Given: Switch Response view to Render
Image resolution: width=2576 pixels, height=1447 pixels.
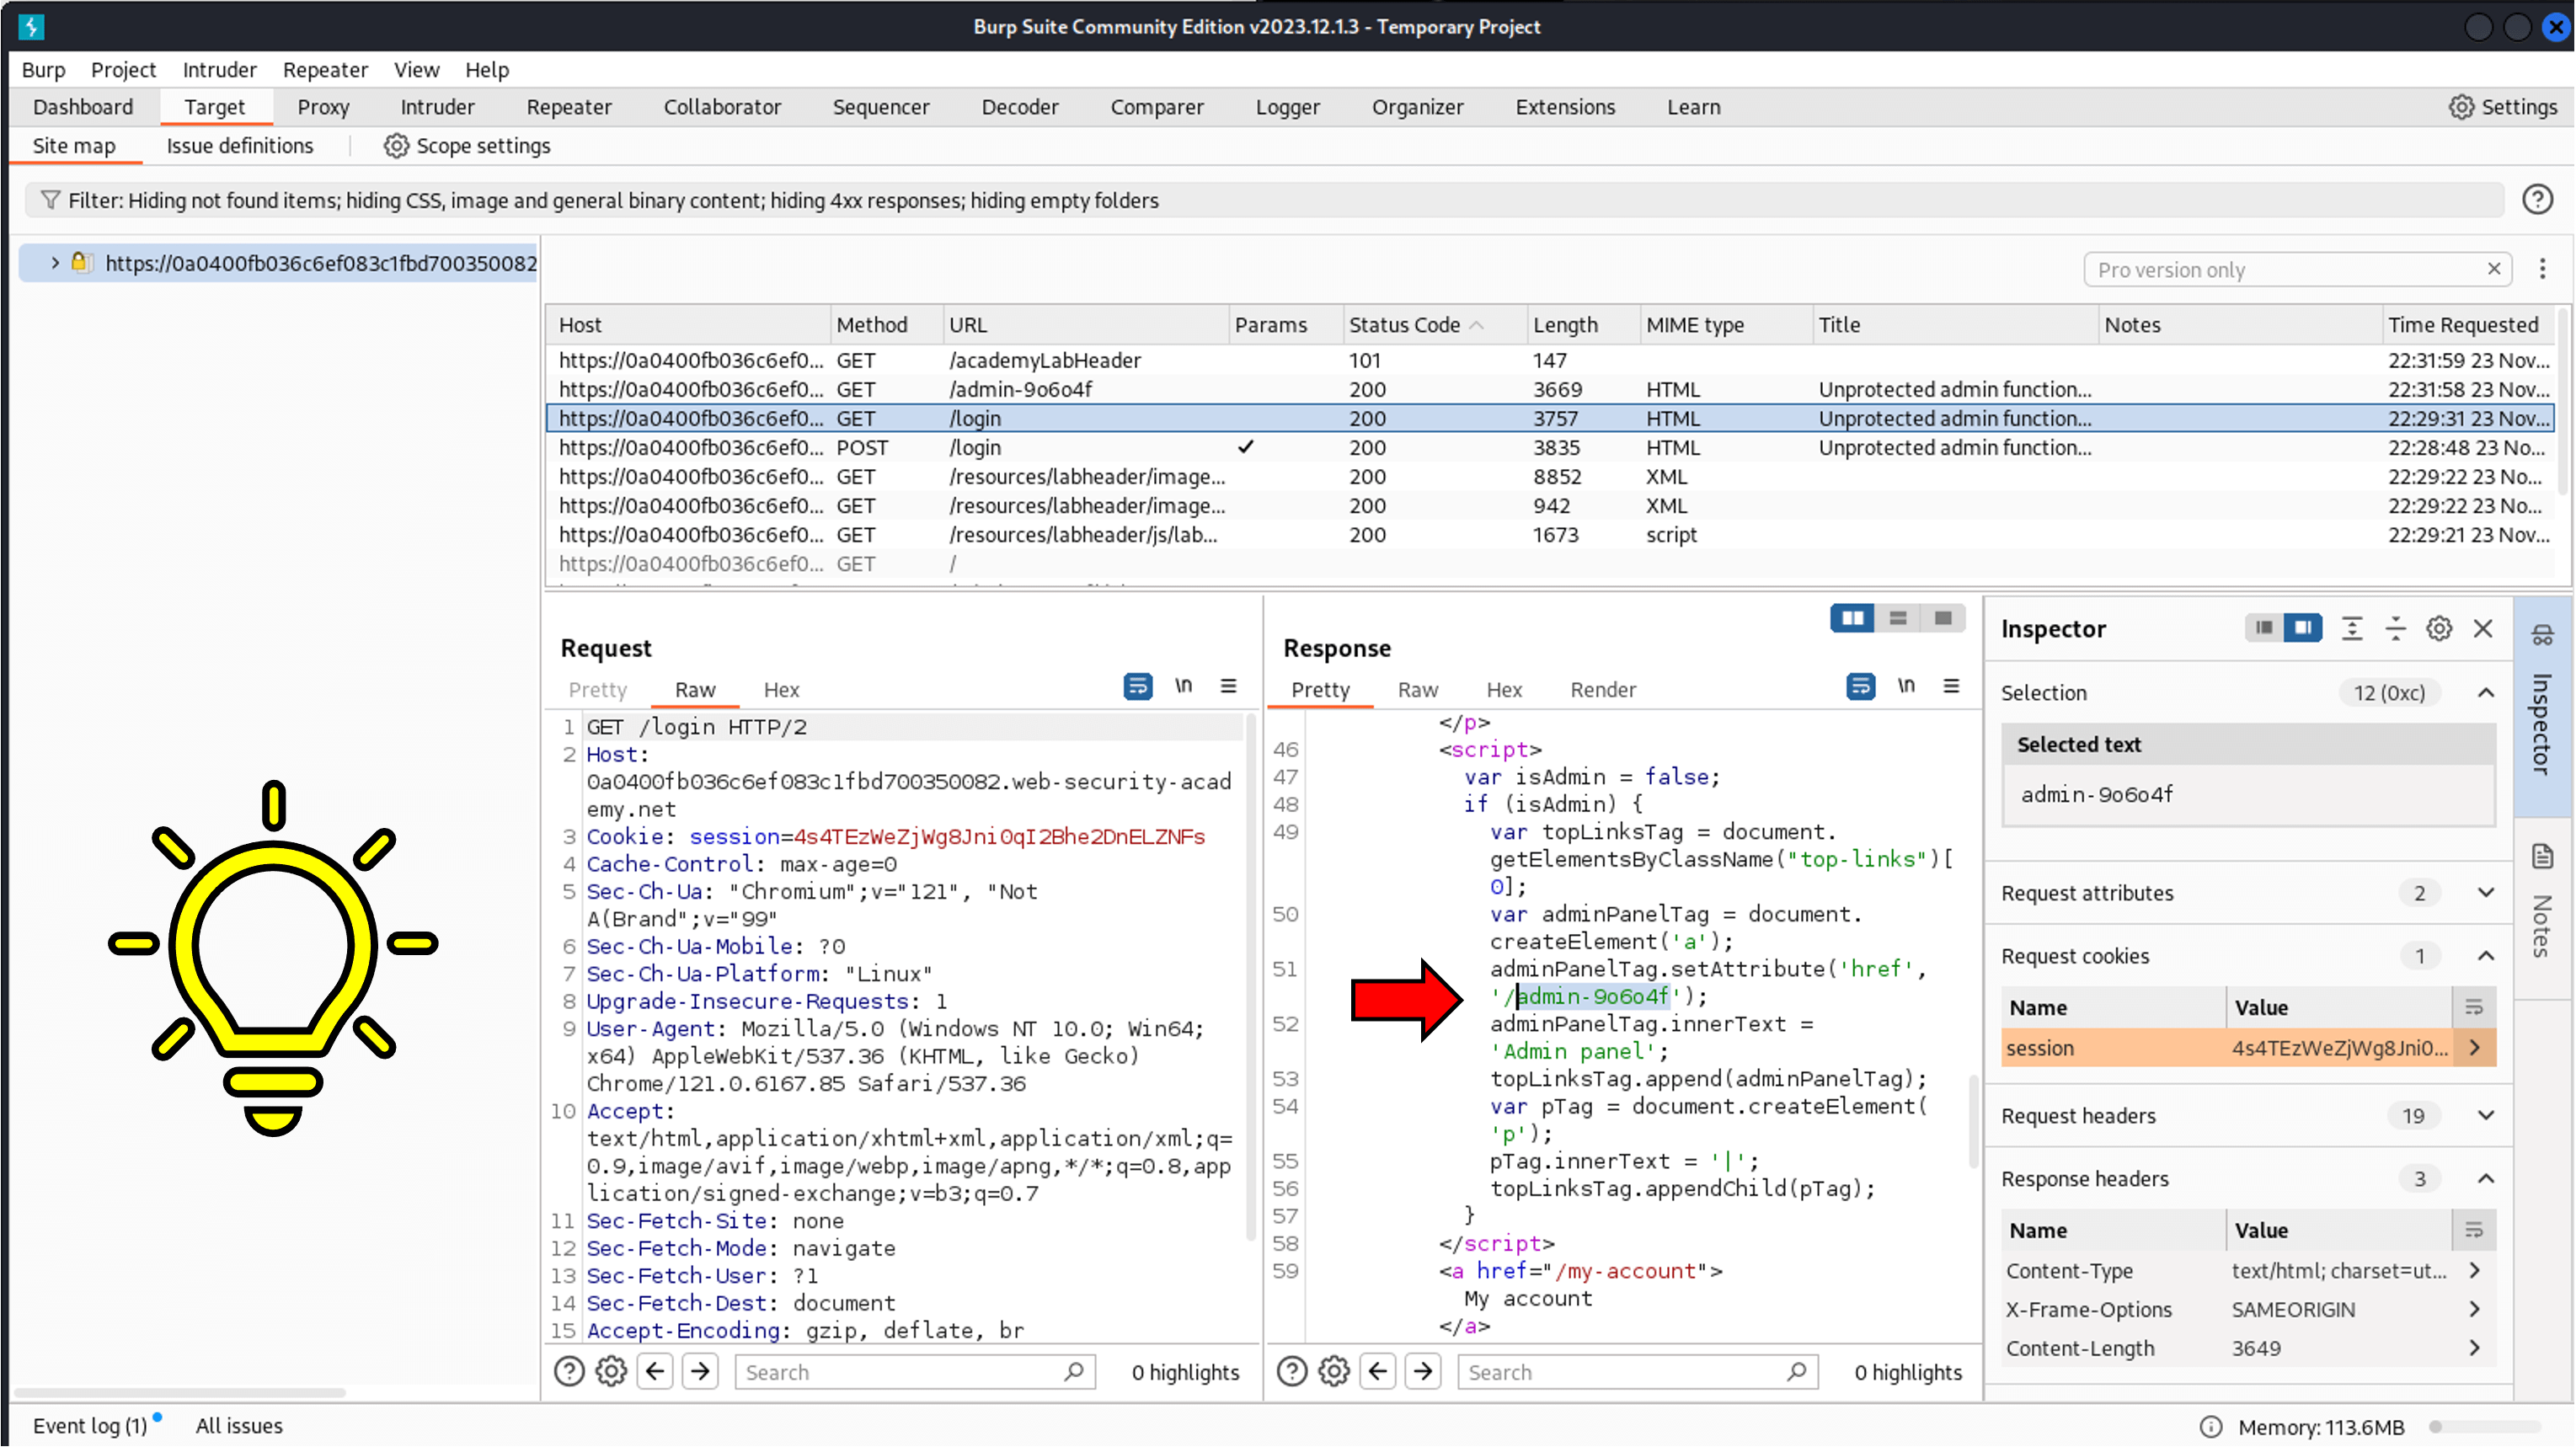Looking at the screenshot, I should (x=1603, y=690).
